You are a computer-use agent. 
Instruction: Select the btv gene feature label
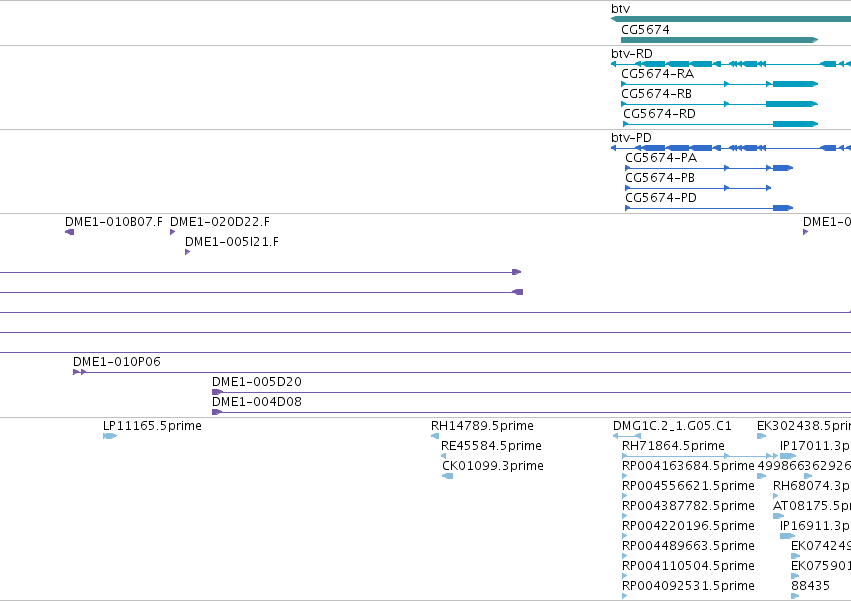(620, 9)
